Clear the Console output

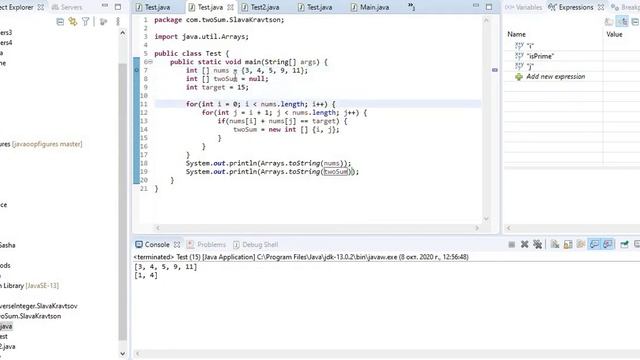[x=555, y=244]
